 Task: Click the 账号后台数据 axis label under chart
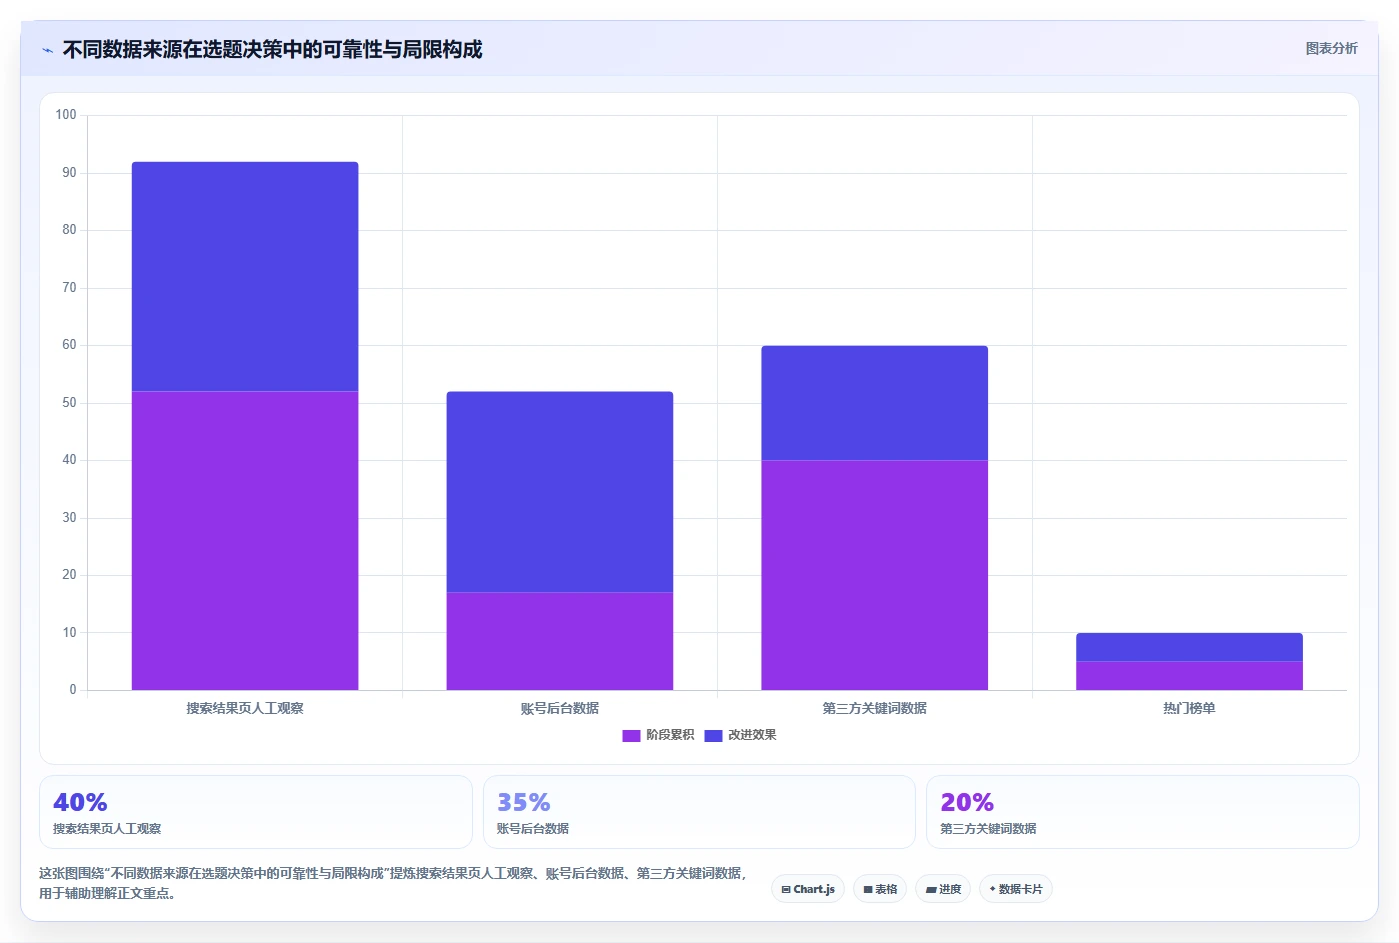point(560,708)
